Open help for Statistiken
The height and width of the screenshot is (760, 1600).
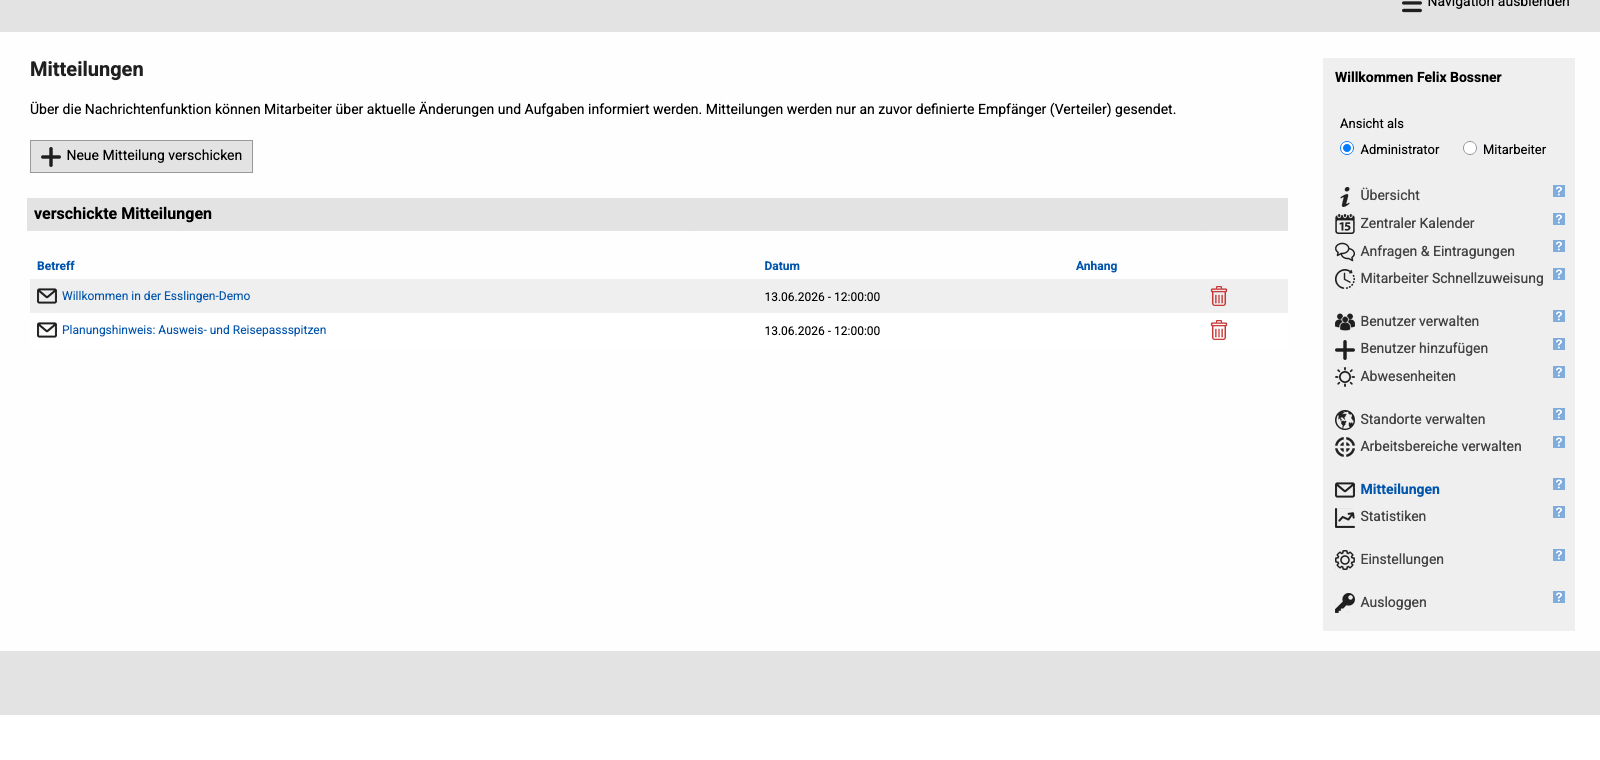point(1558,512)
